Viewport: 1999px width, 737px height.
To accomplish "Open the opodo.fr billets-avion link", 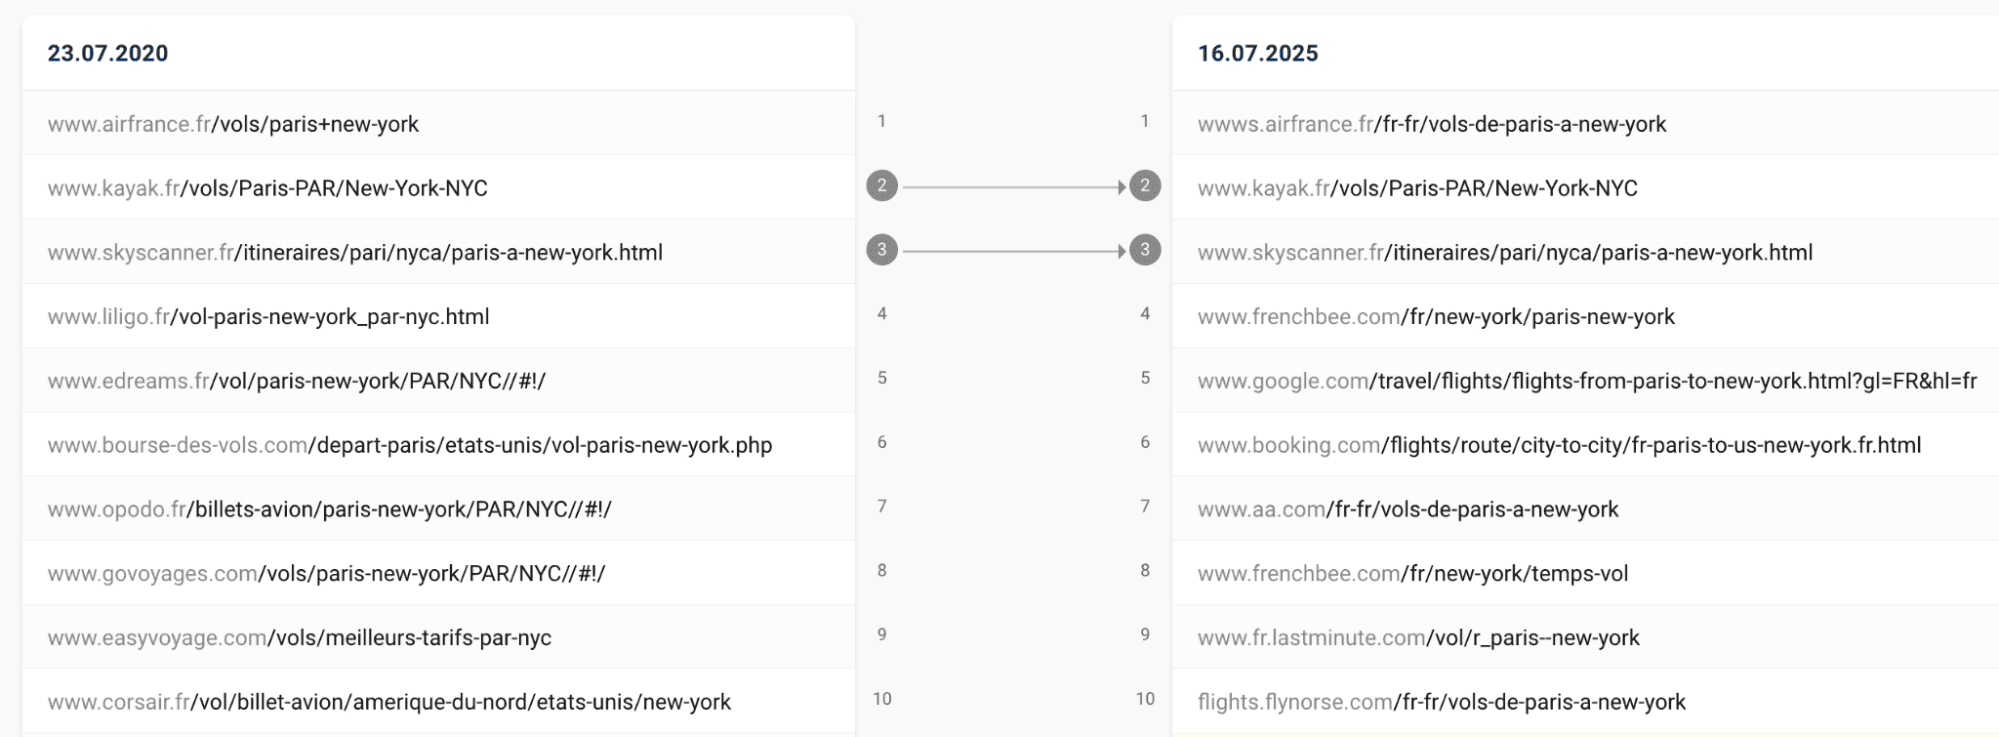I will click(x=329, y=509).
